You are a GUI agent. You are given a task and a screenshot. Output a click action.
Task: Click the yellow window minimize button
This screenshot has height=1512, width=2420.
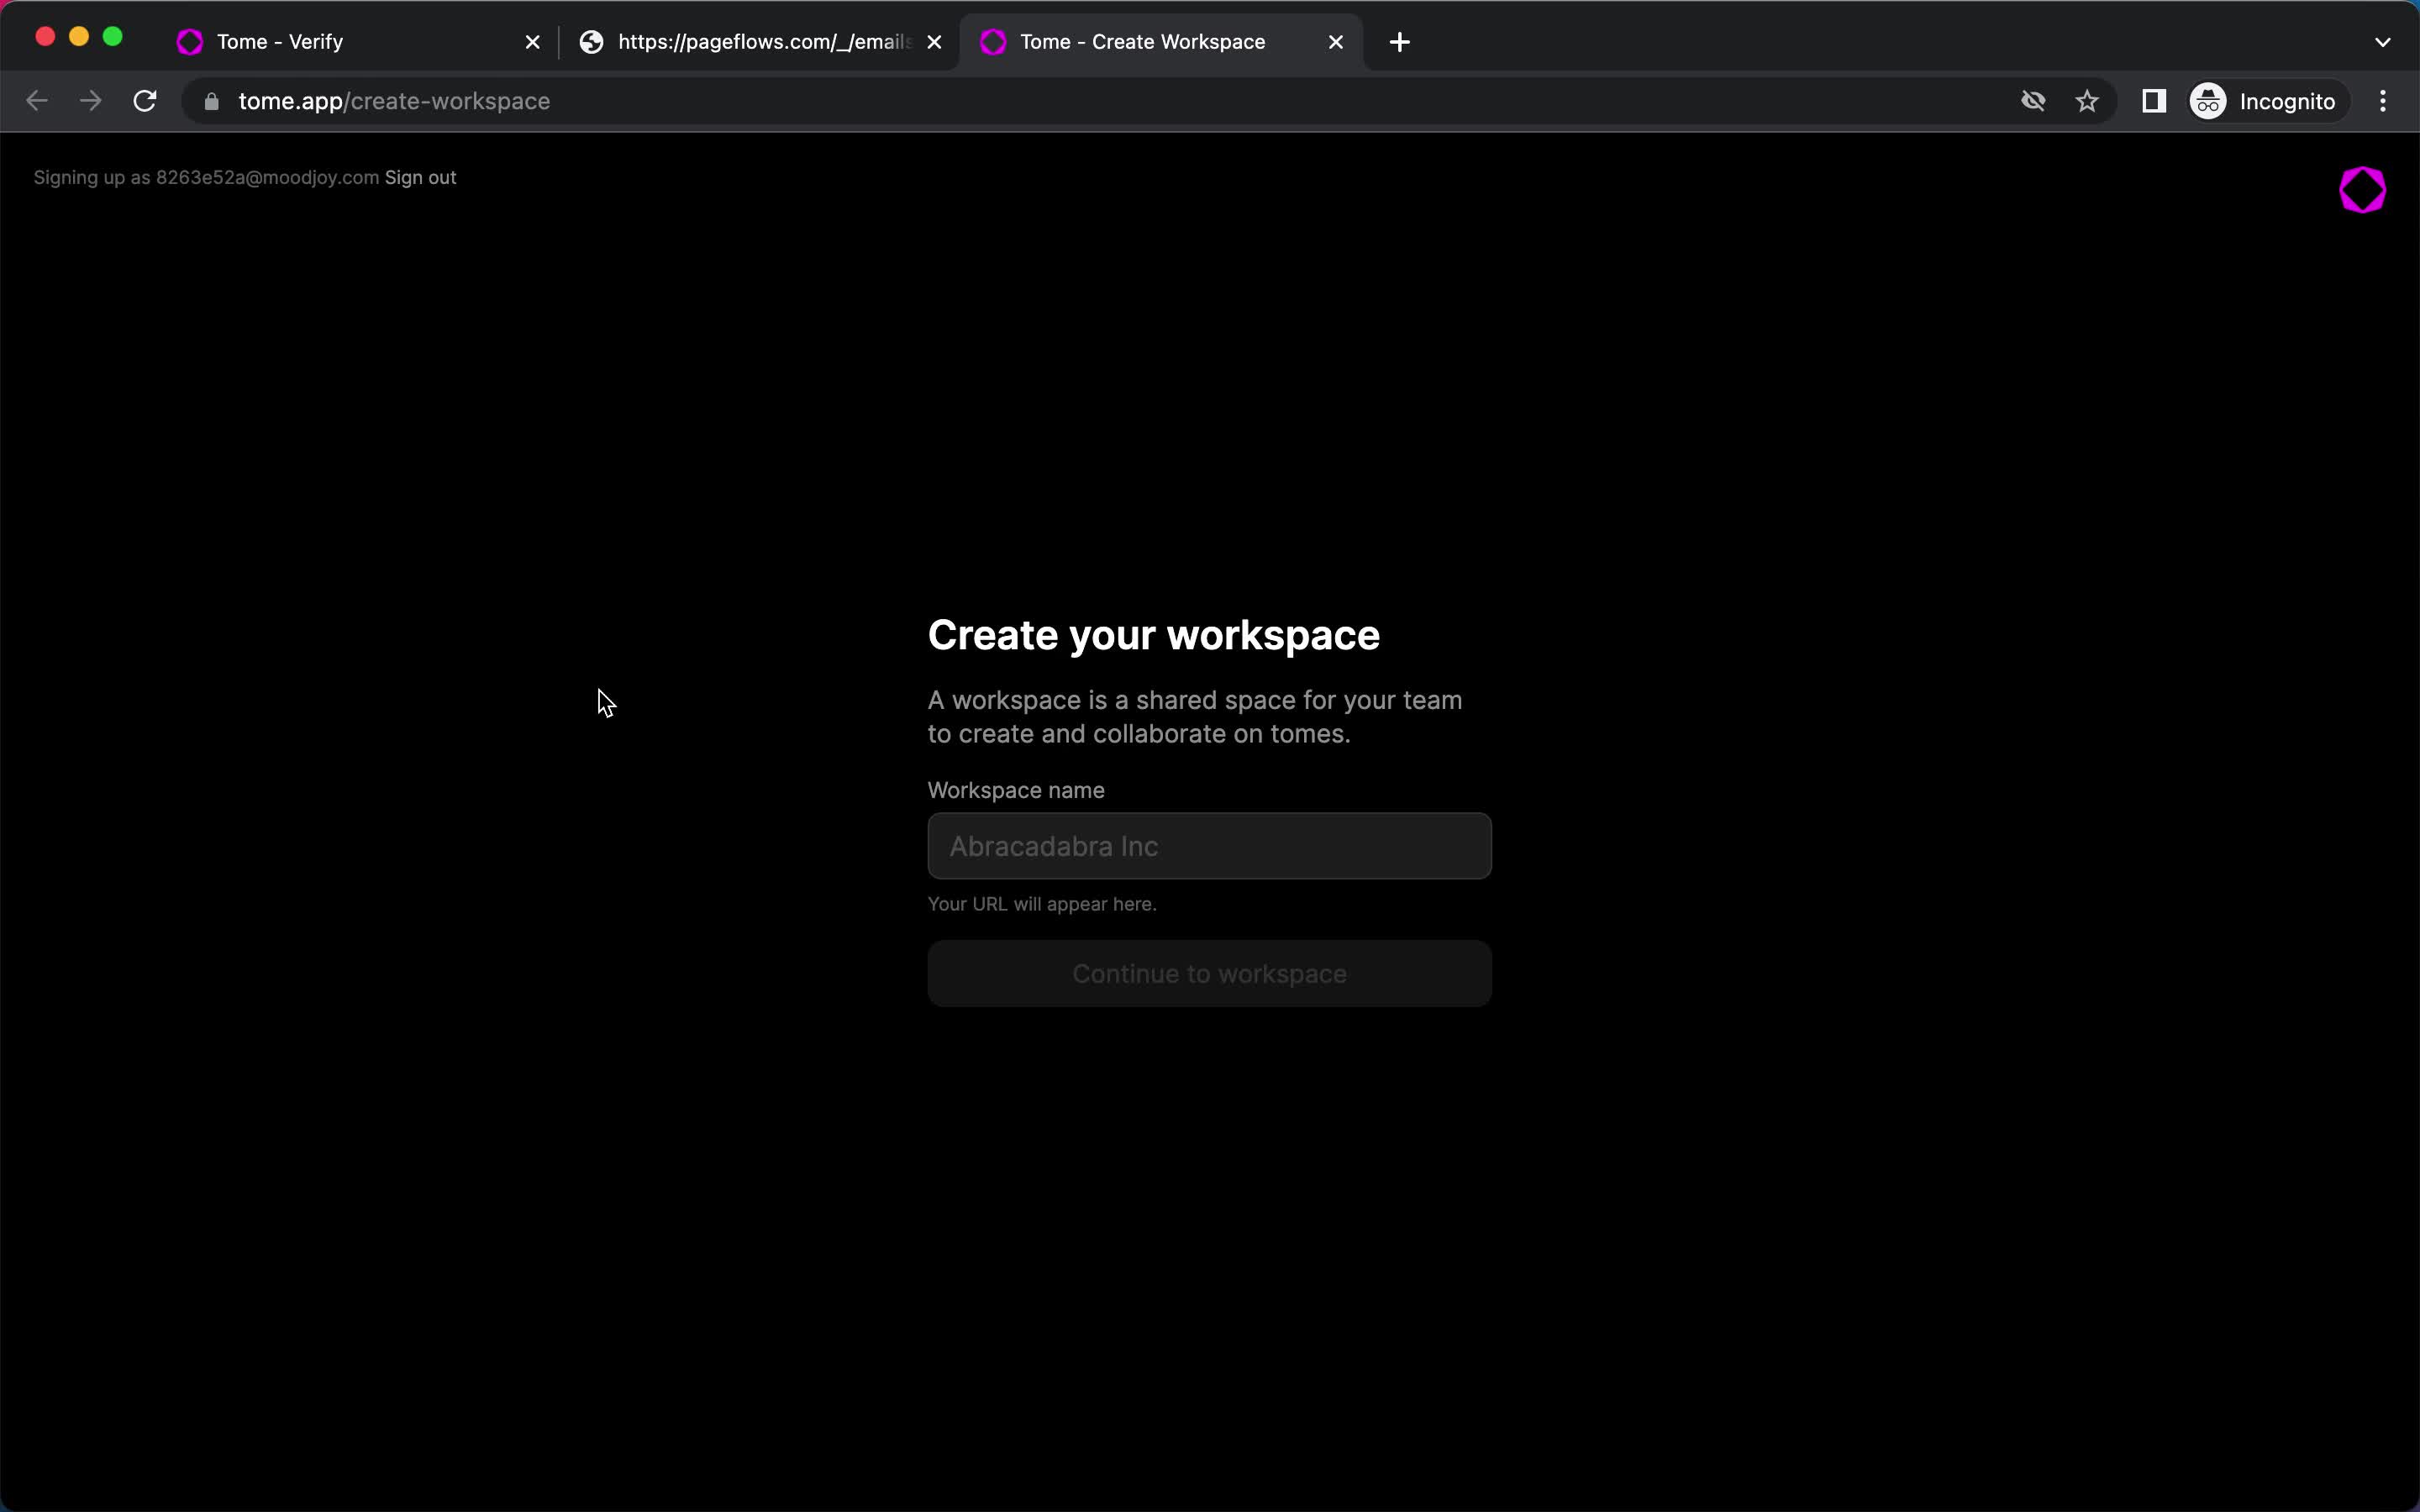click(x=79, y=37)
